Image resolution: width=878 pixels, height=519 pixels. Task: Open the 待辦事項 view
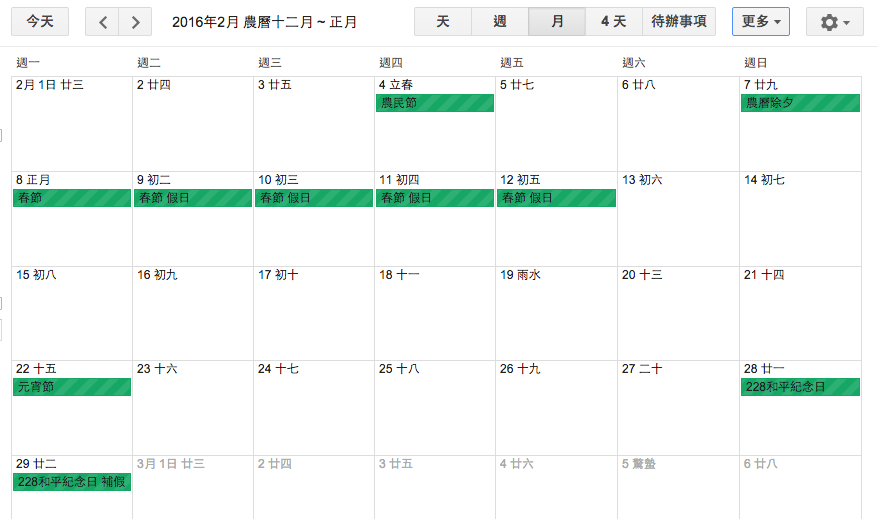point(678,22)
